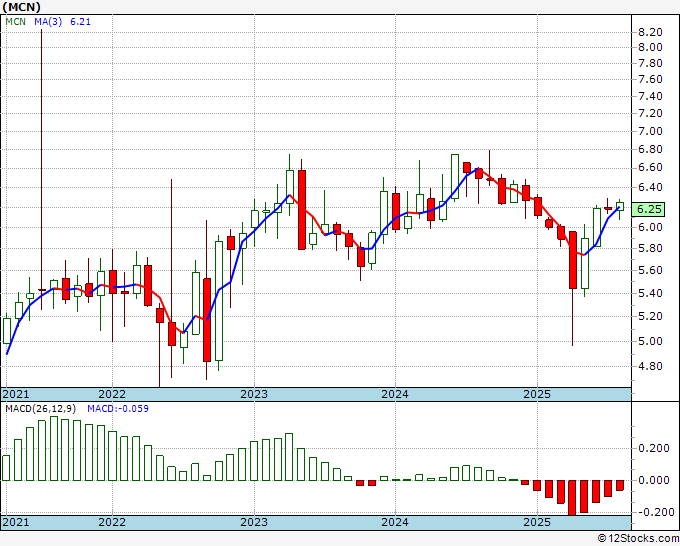Click 2021 on the MACD time axis
The width and height of the screenshot is (680, 546).
pos(16,522)
